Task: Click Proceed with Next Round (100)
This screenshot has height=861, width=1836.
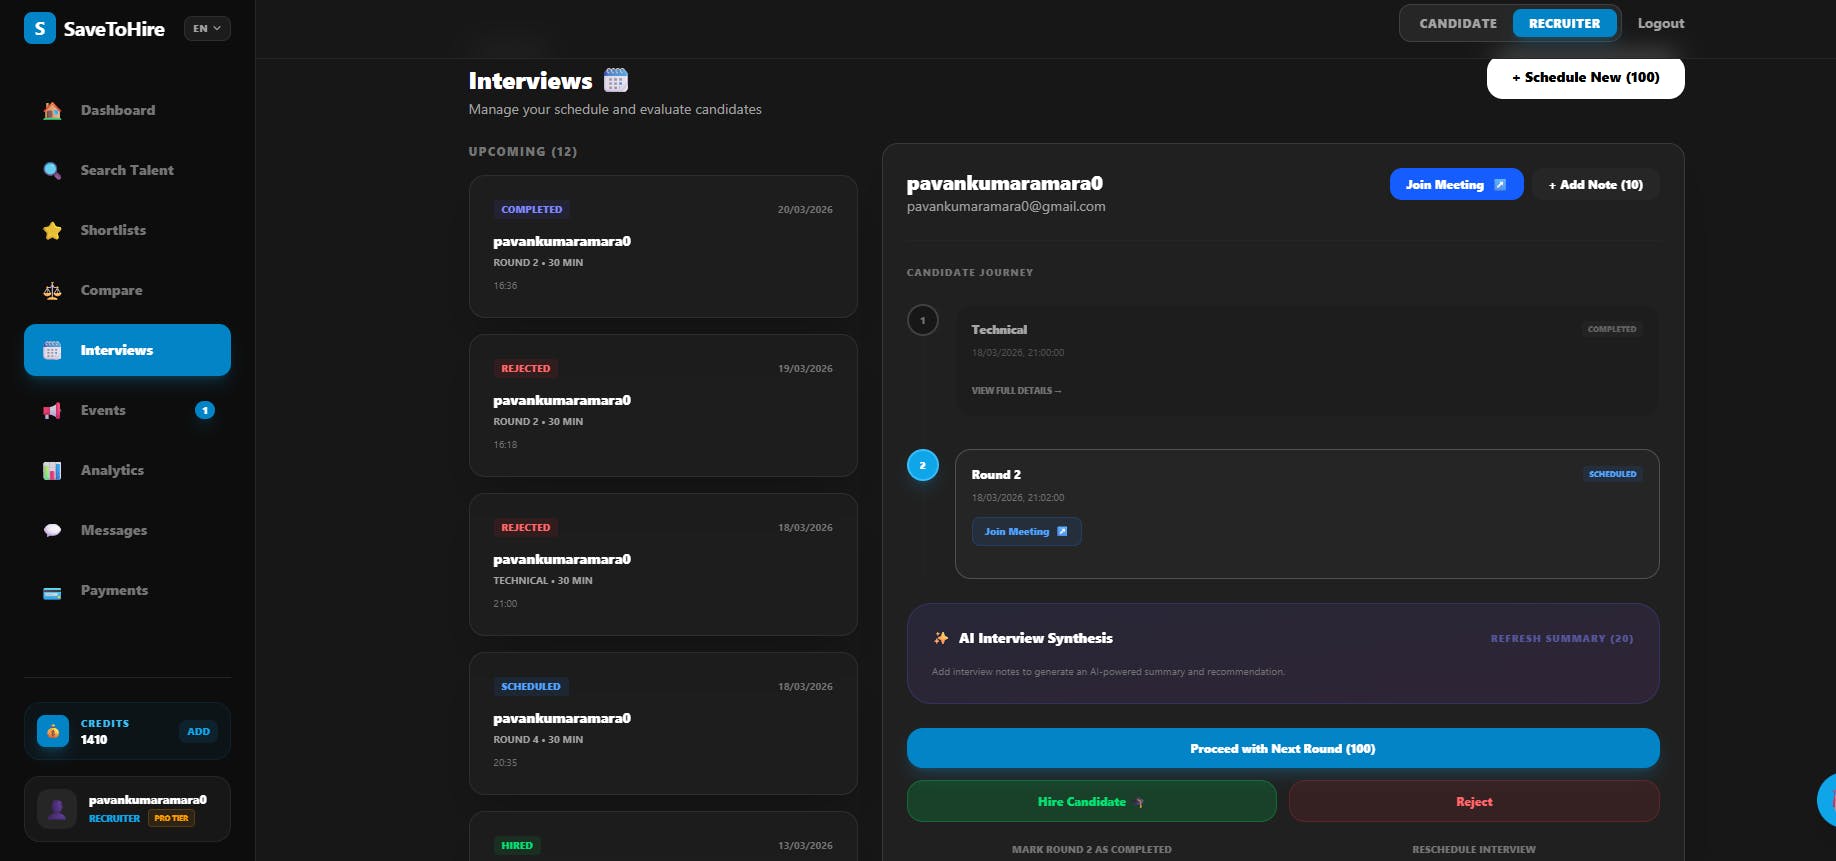Action: 1283,748
